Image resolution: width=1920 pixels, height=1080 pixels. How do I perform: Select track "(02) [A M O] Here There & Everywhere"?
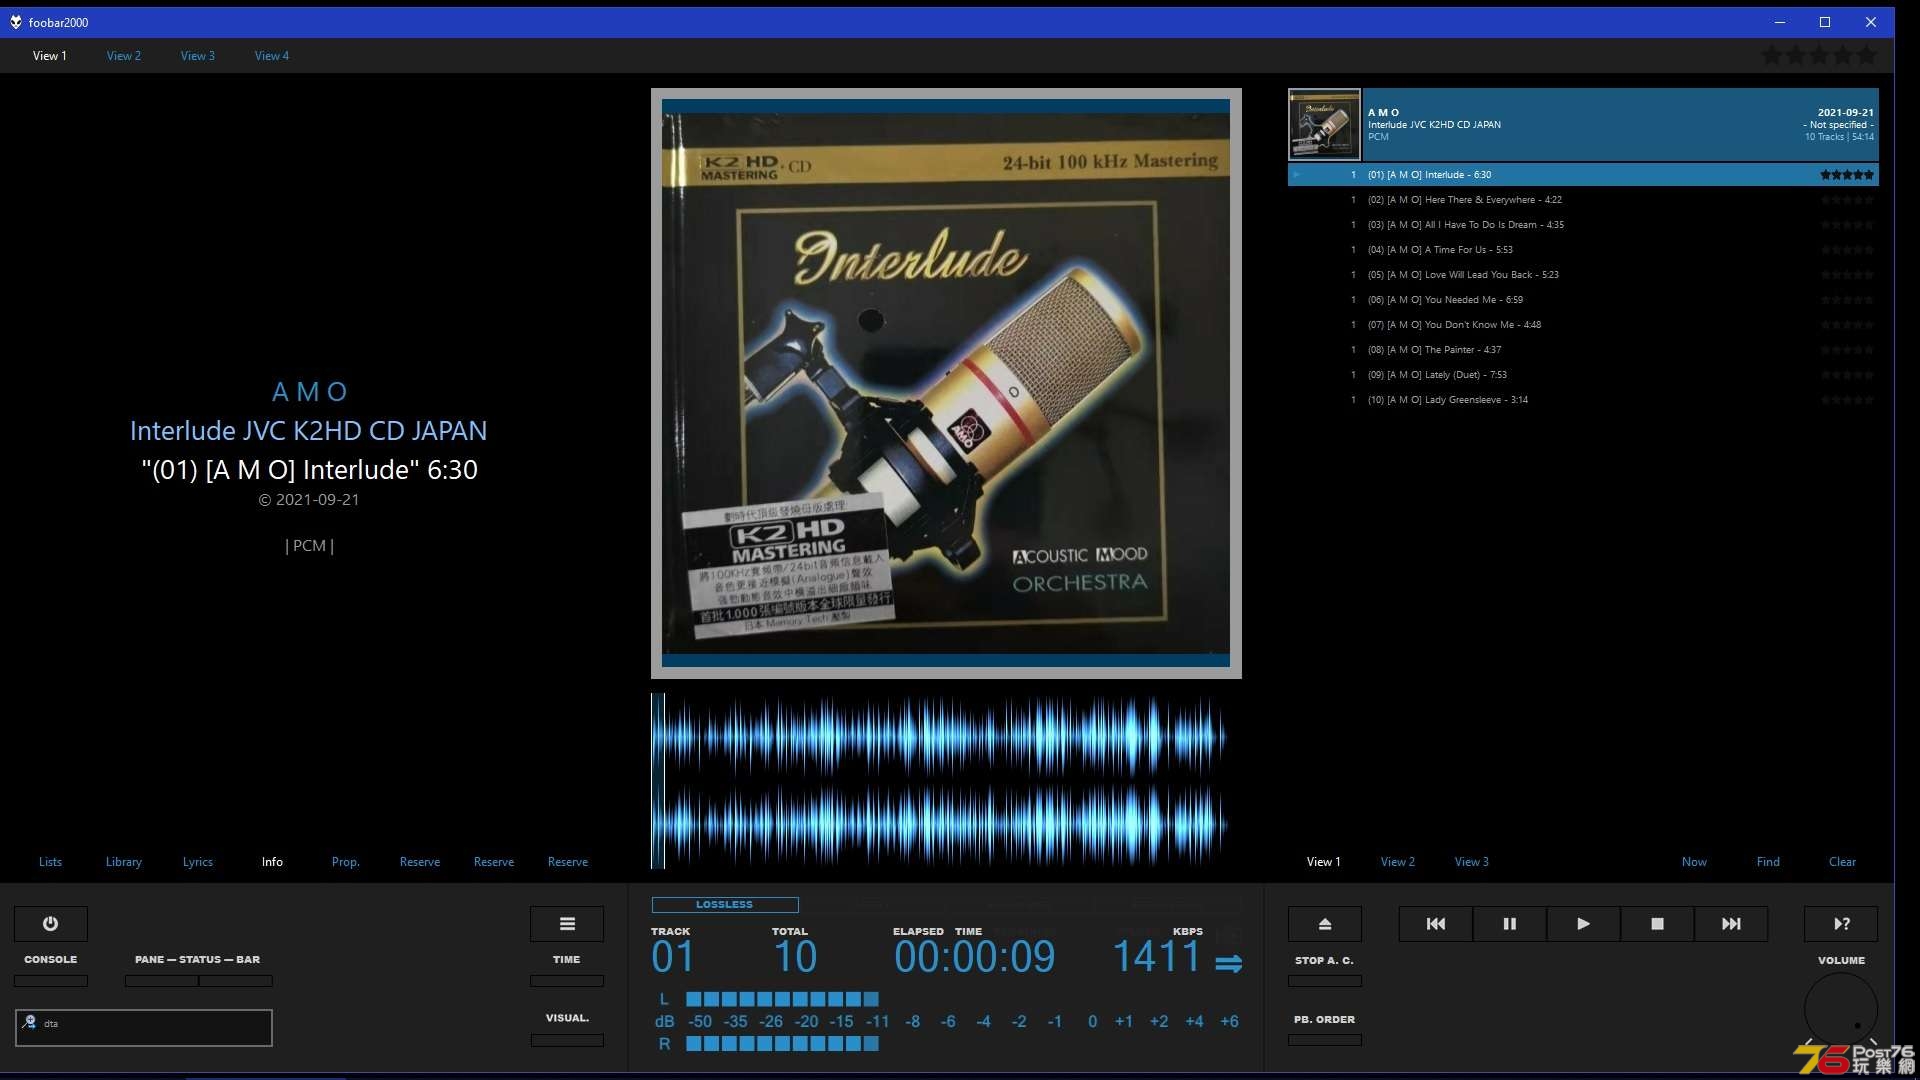1583,200
